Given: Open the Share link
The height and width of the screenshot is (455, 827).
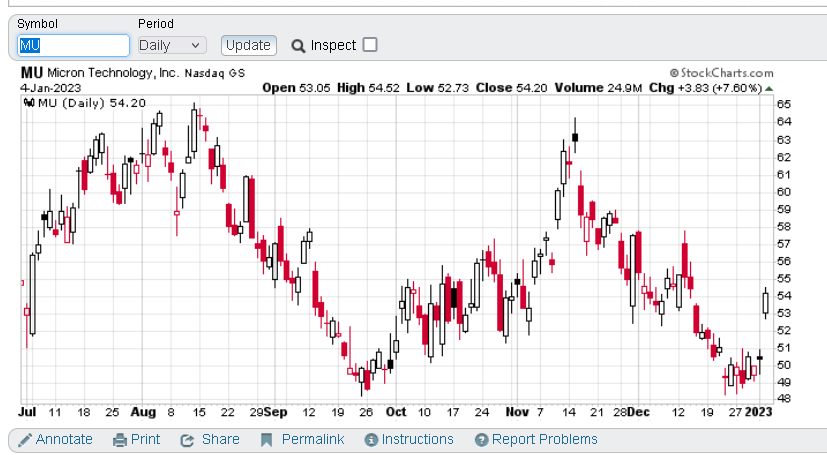Looking at the screenshot, I should pyautogui.click(x=220, y=439).
